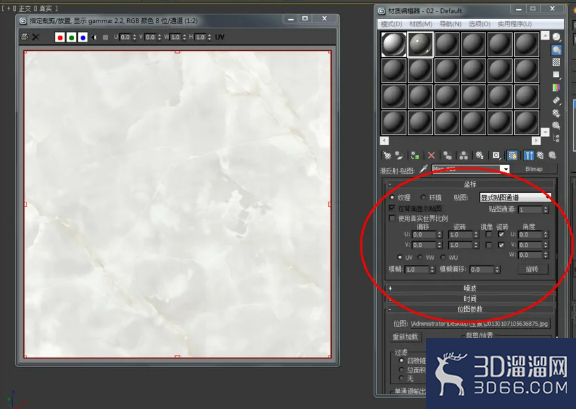Open the 选项(O) menu
Screen dimensions: 576x409
[x=479, y=24]
